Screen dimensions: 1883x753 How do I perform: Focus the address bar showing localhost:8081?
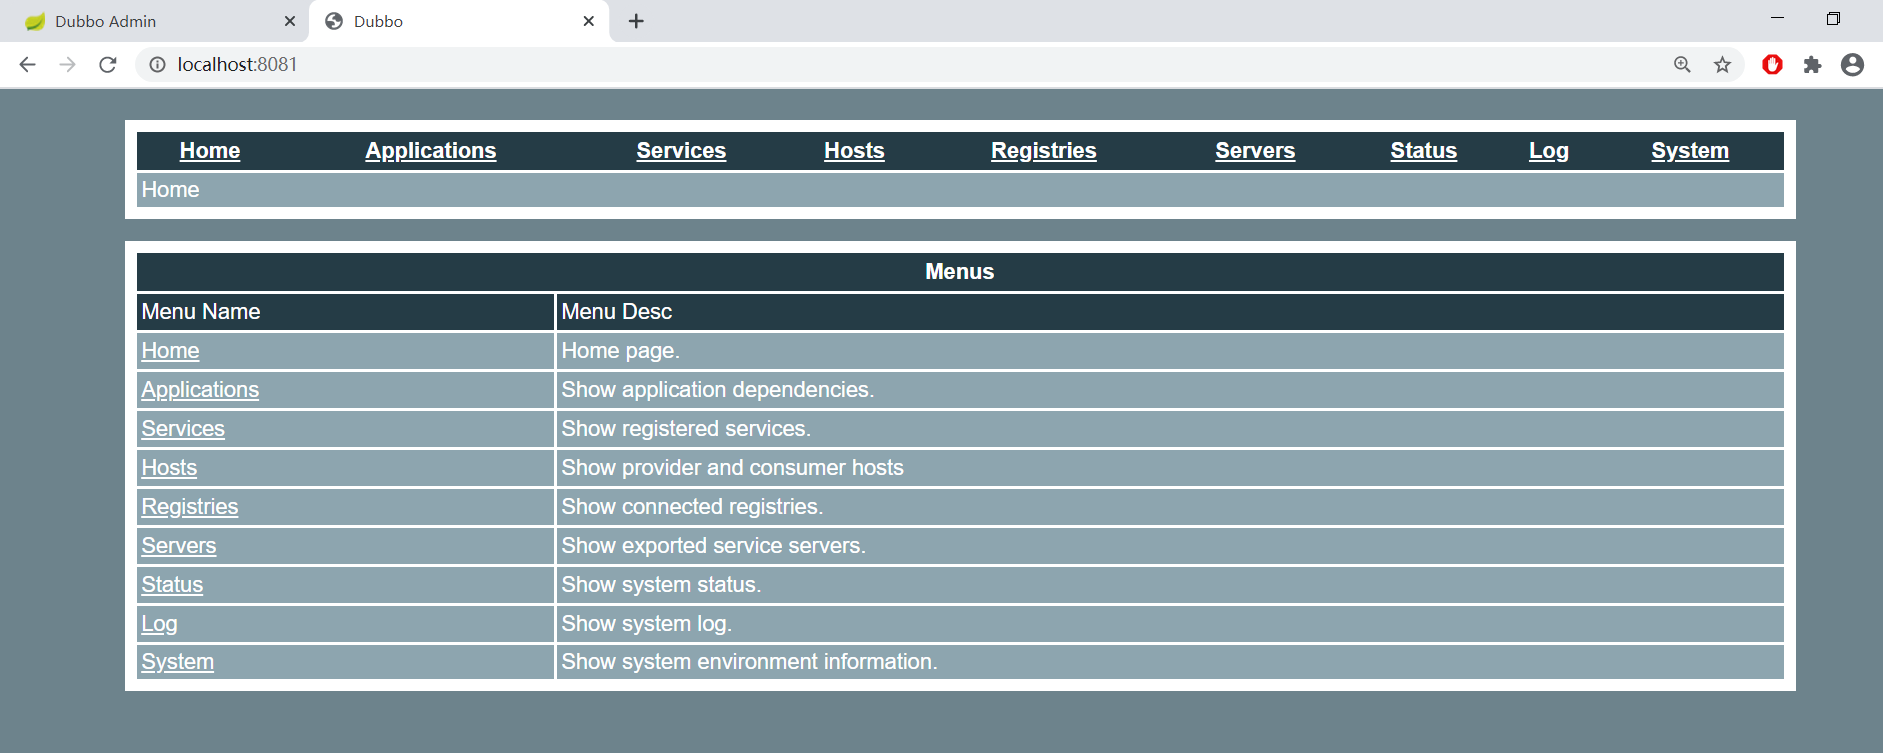tap(800, 65)
